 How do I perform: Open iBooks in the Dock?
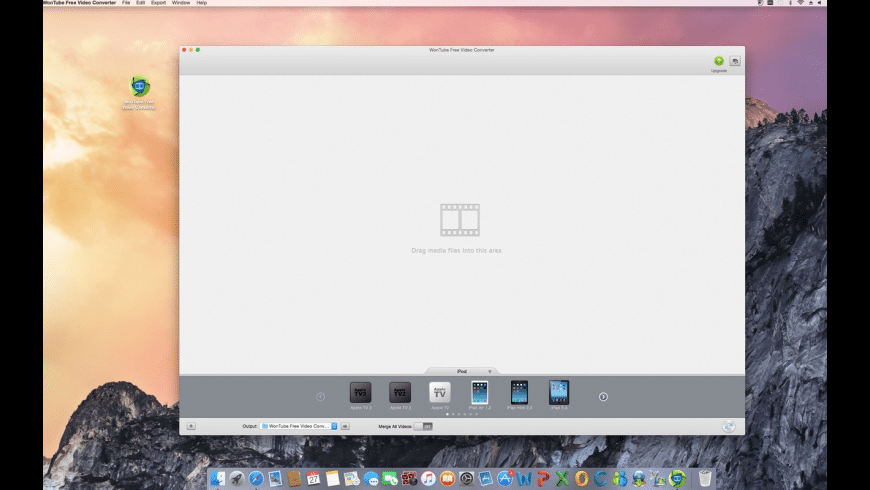tap(447, 478)
